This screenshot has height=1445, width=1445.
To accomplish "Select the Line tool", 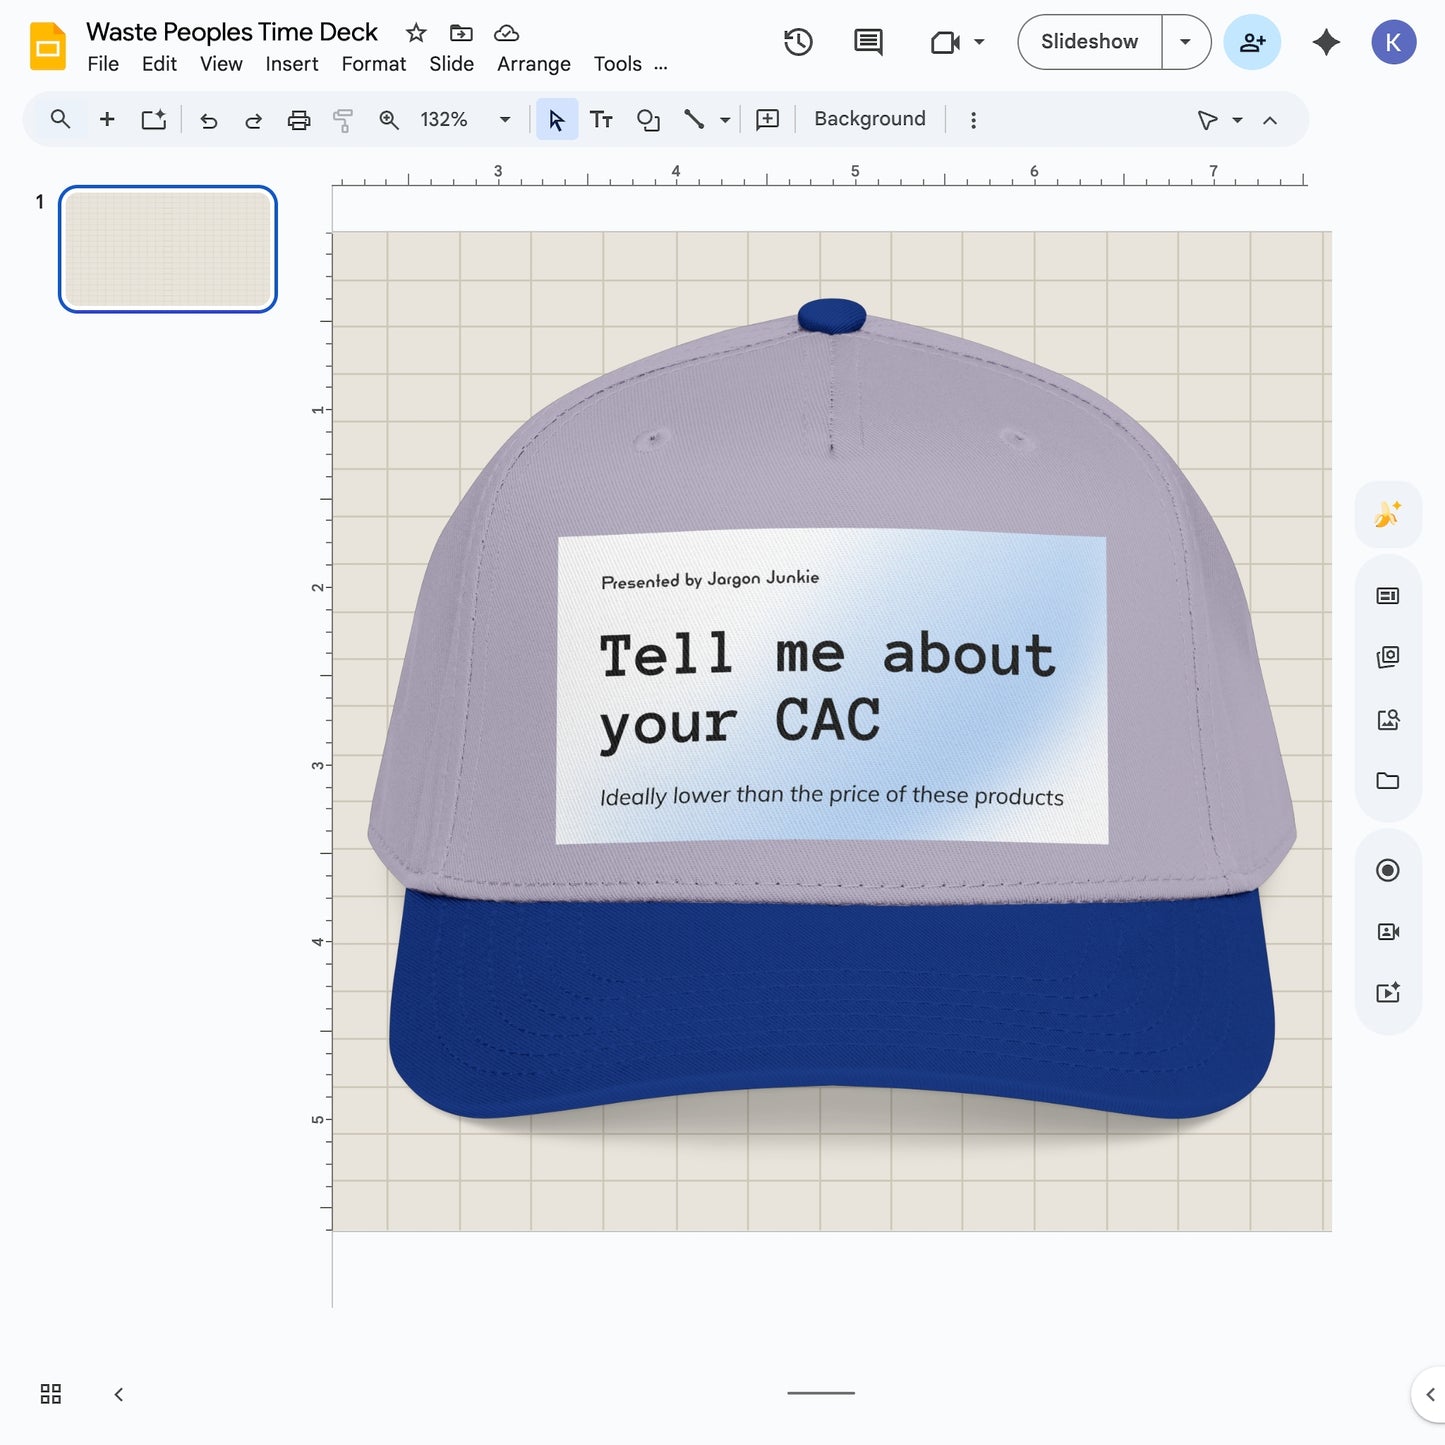I will click(694, 119).
